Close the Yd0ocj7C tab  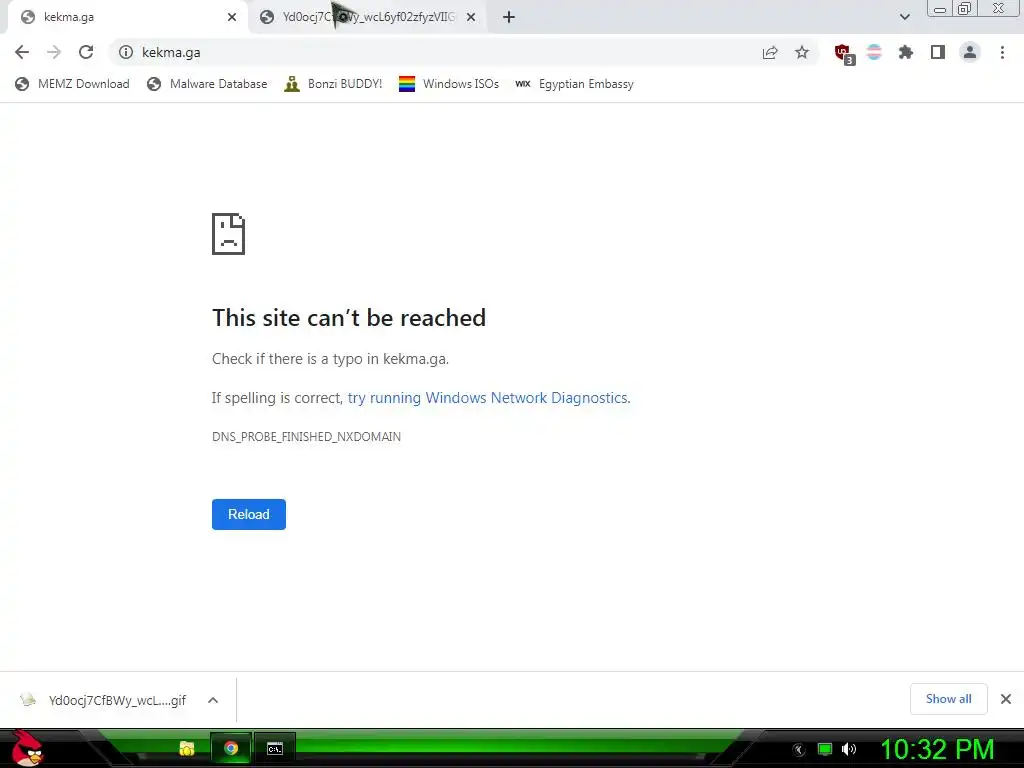(471, 17)
